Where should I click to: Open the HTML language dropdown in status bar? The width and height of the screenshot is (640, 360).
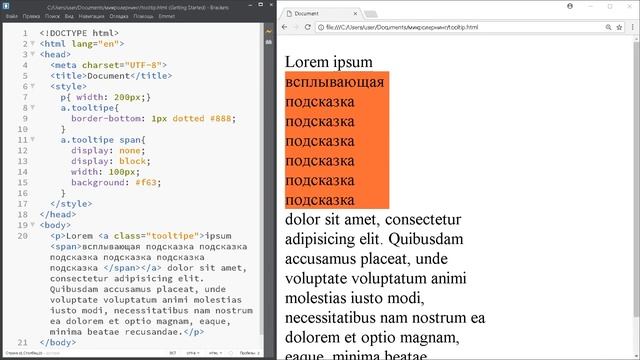click(x=215, y=353)
